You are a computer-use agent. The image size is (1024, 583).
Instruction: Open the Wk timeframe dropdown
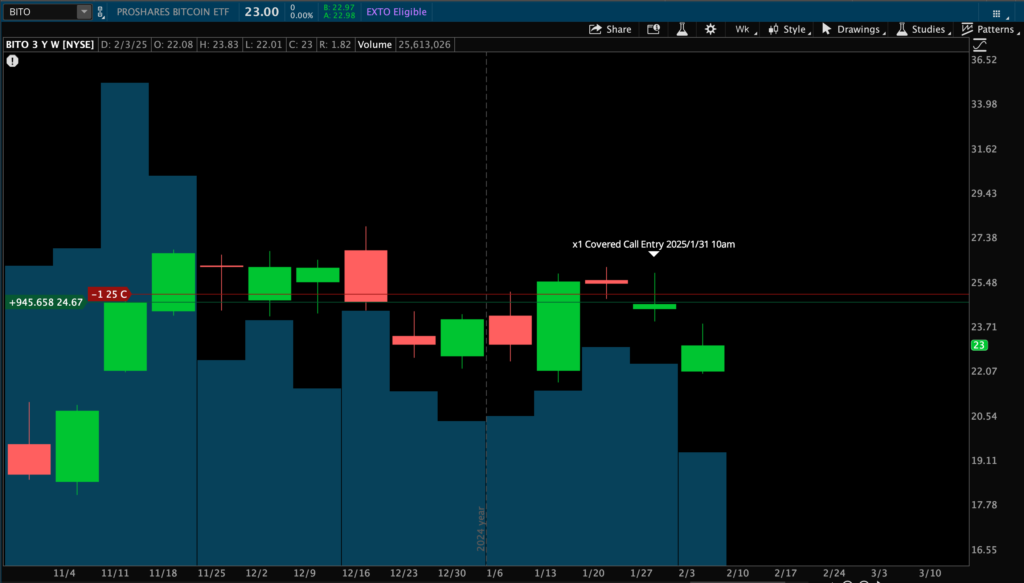point(745,29)
